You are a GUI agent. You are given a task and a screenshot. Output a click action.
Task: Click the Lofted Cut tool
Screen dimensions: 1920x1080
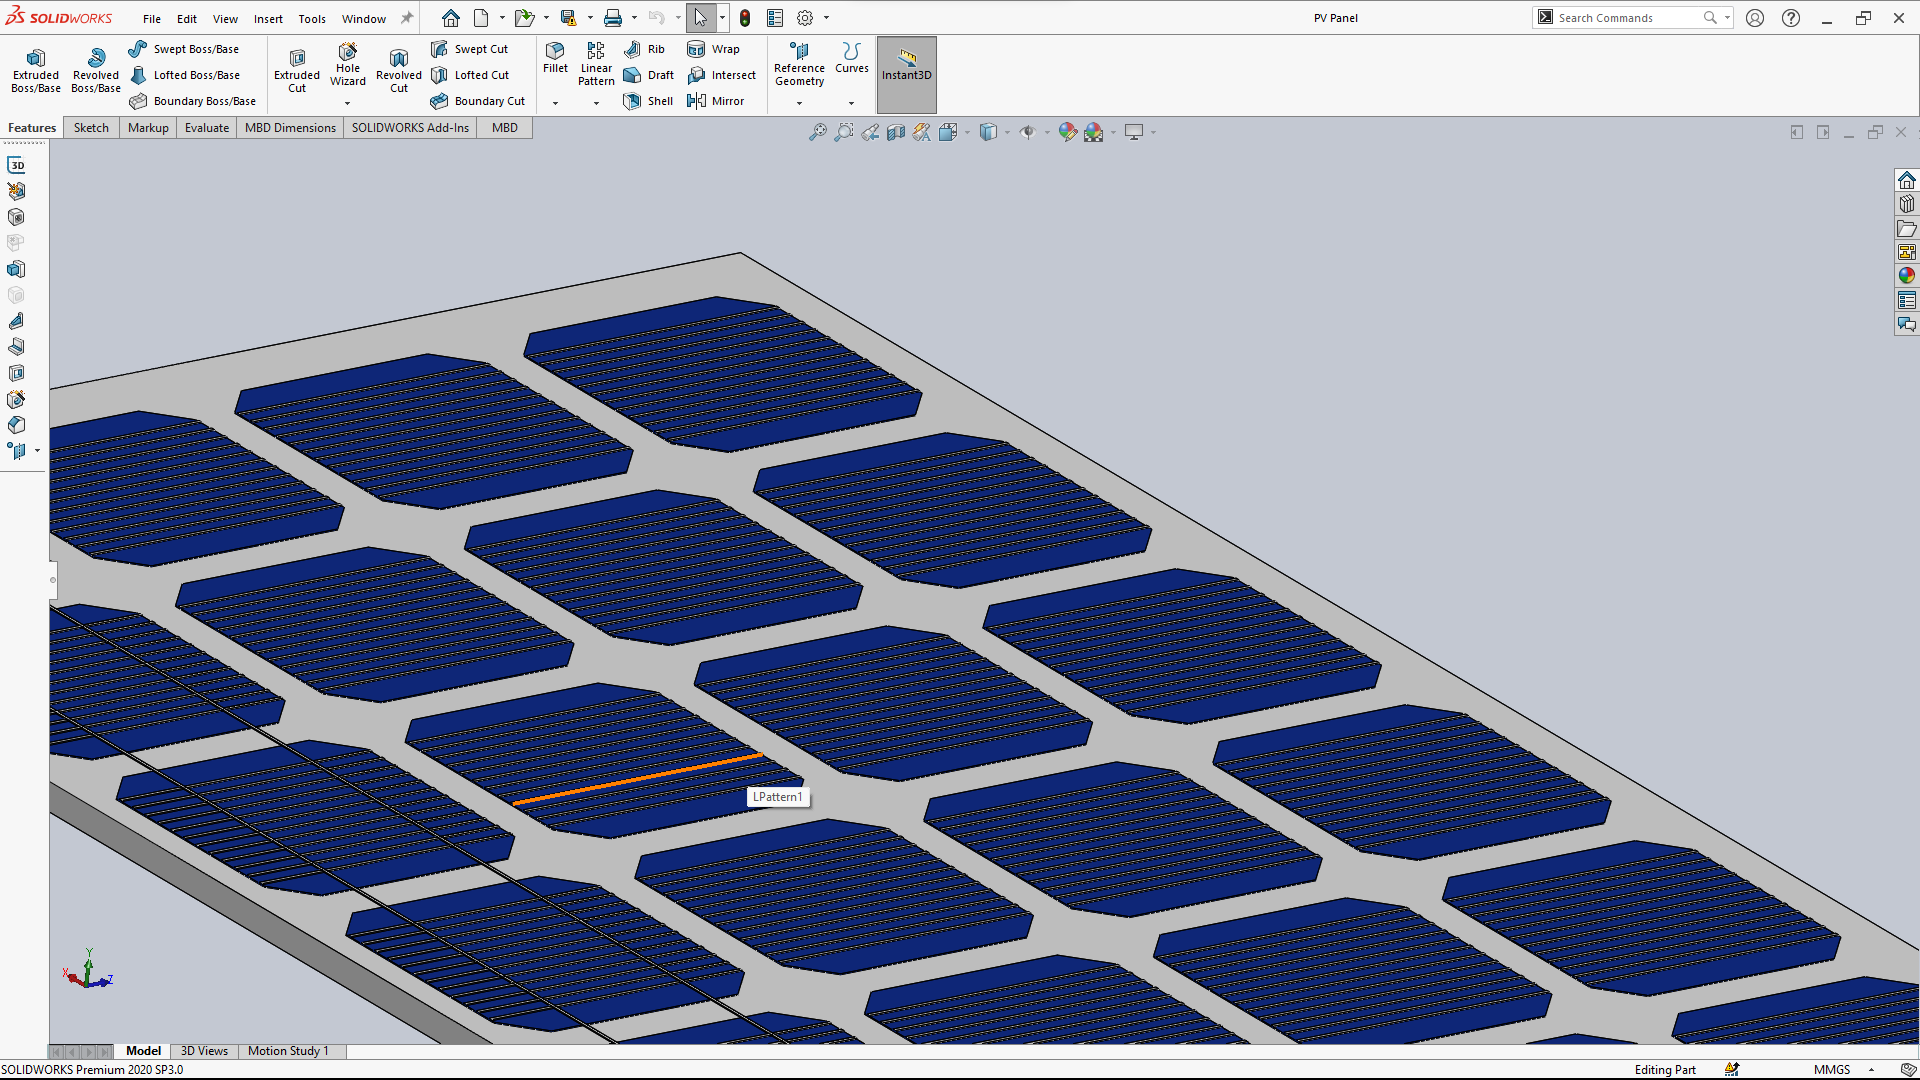tap(470, 75)
